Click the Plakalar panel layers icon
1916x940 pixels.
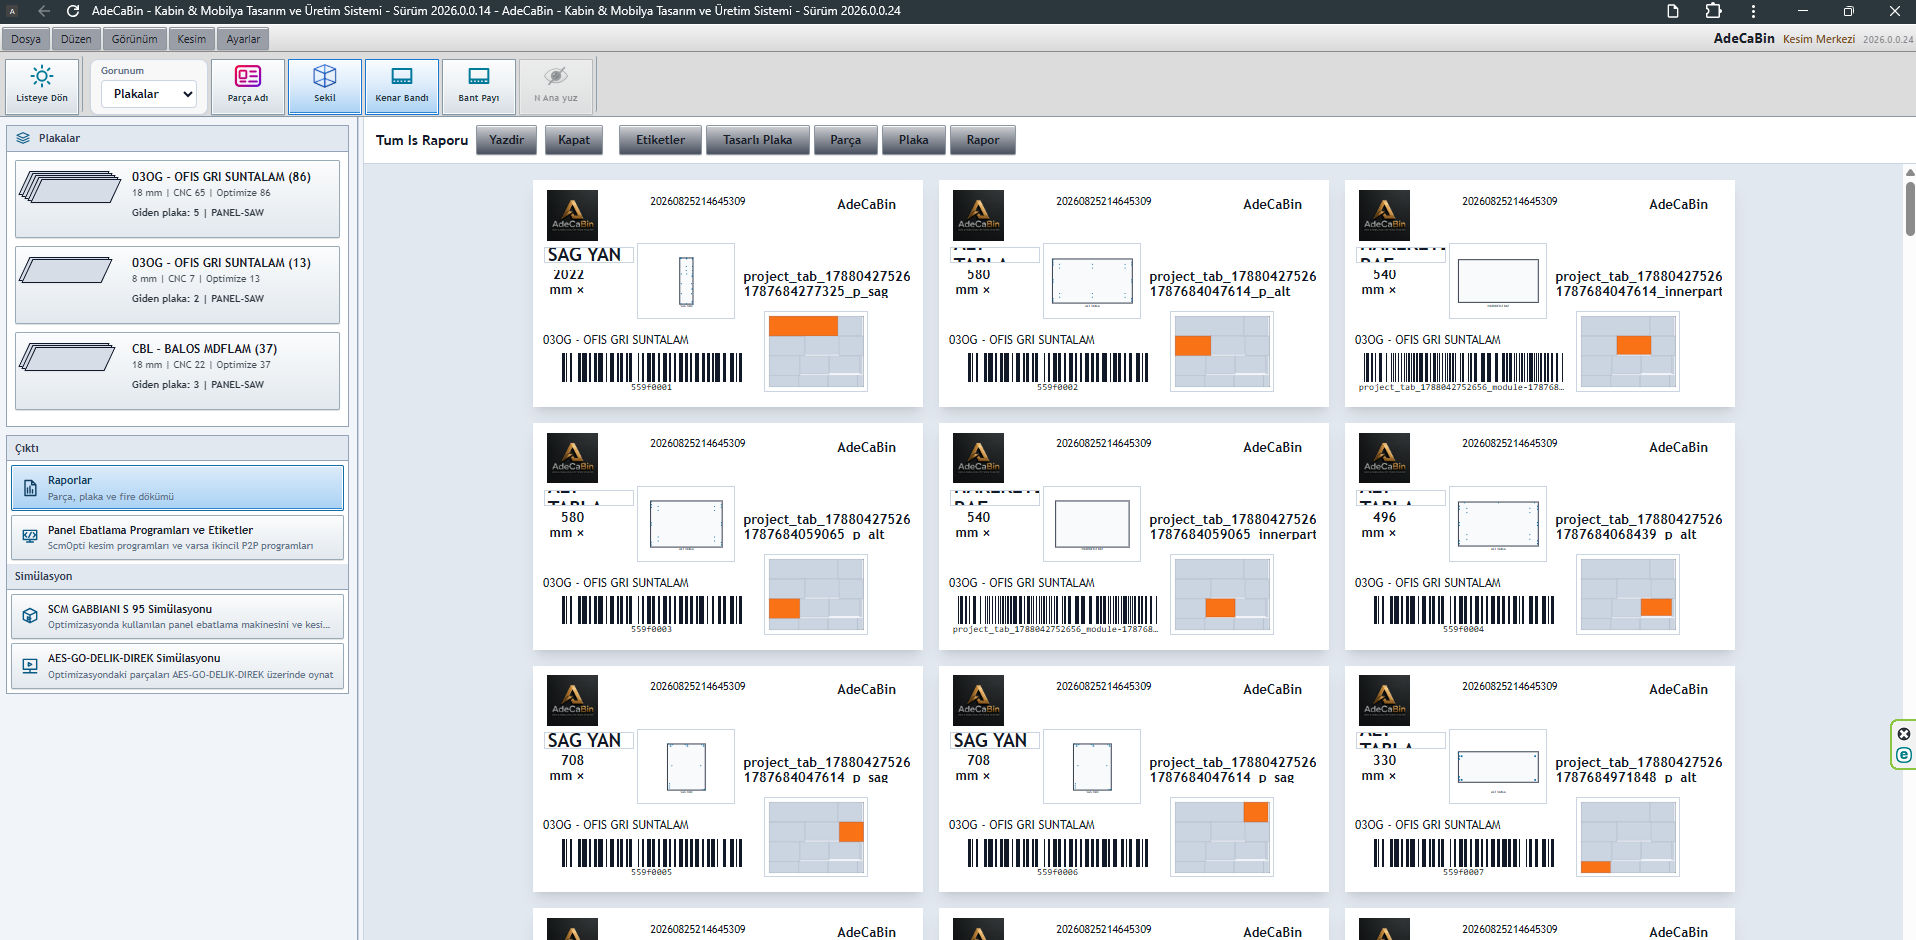(x=23, y=138)
